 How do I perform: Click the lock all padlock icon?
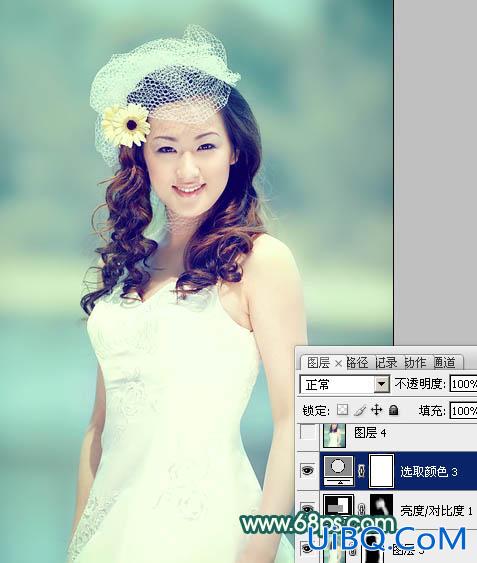393,410
